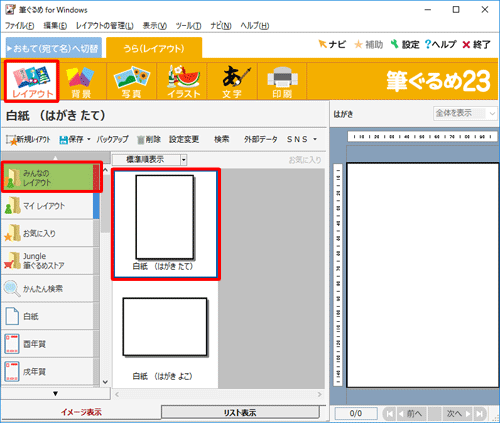Switch to イメージ表示 view mode
The width and height of the screenshot is (500, 423).
[x=81, y=412]
